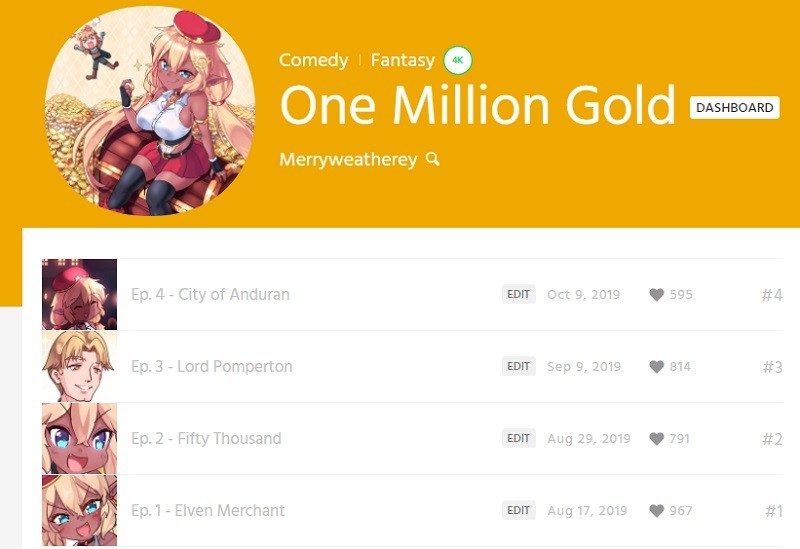
Task: Select the Comedy genre link
Action: point(313,60)
